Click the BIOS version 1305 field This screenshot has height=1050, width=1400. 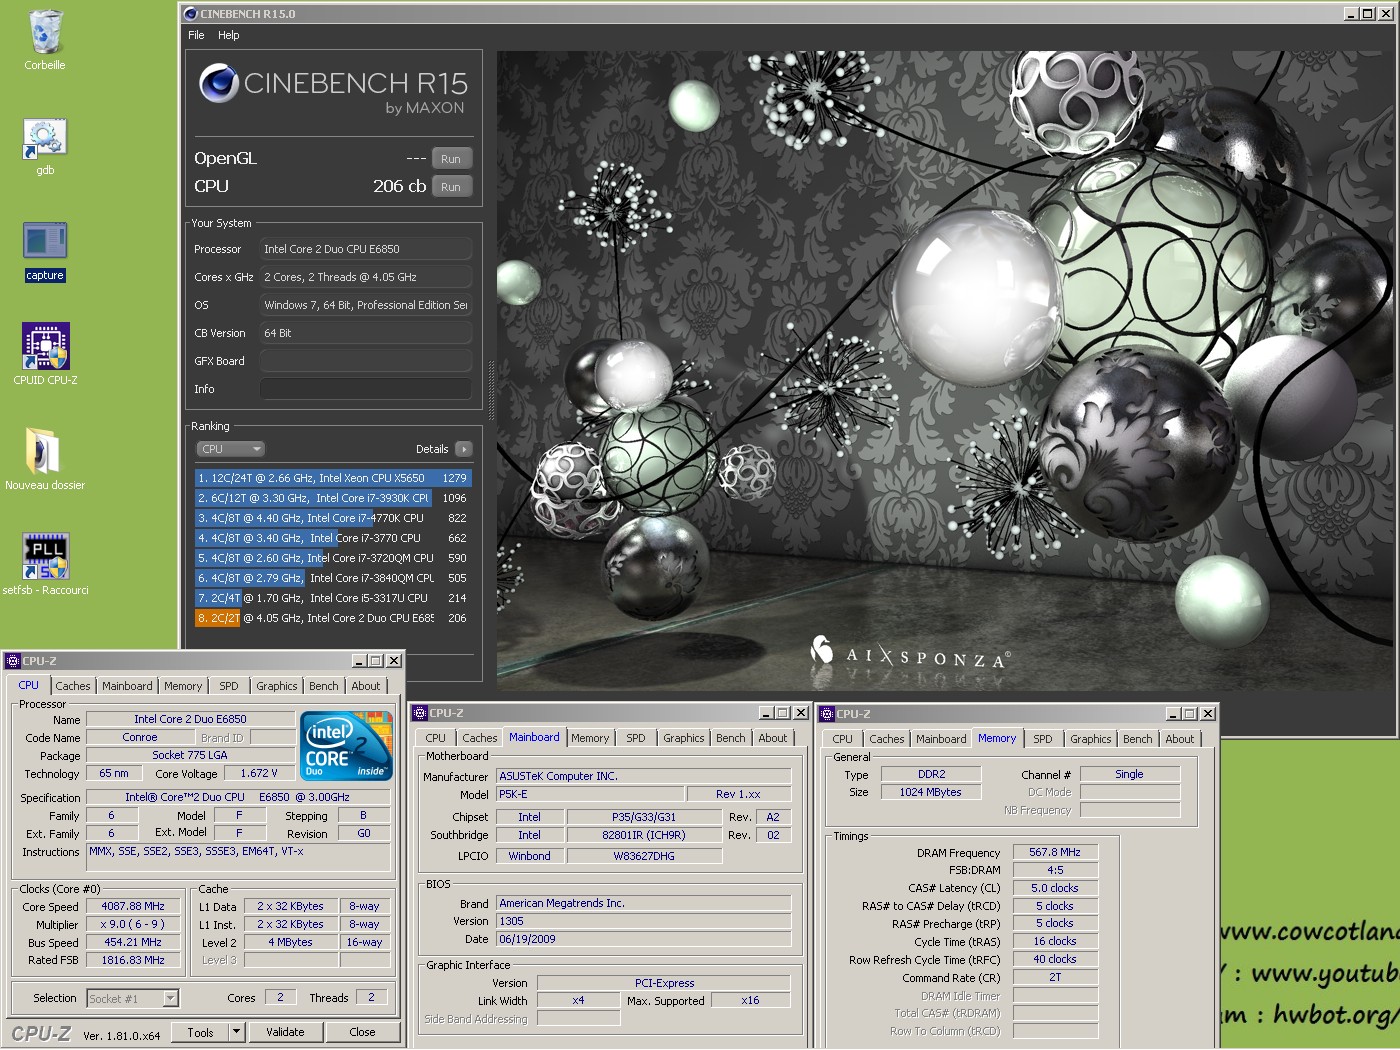pyautogui.click(x=644, y=921)
